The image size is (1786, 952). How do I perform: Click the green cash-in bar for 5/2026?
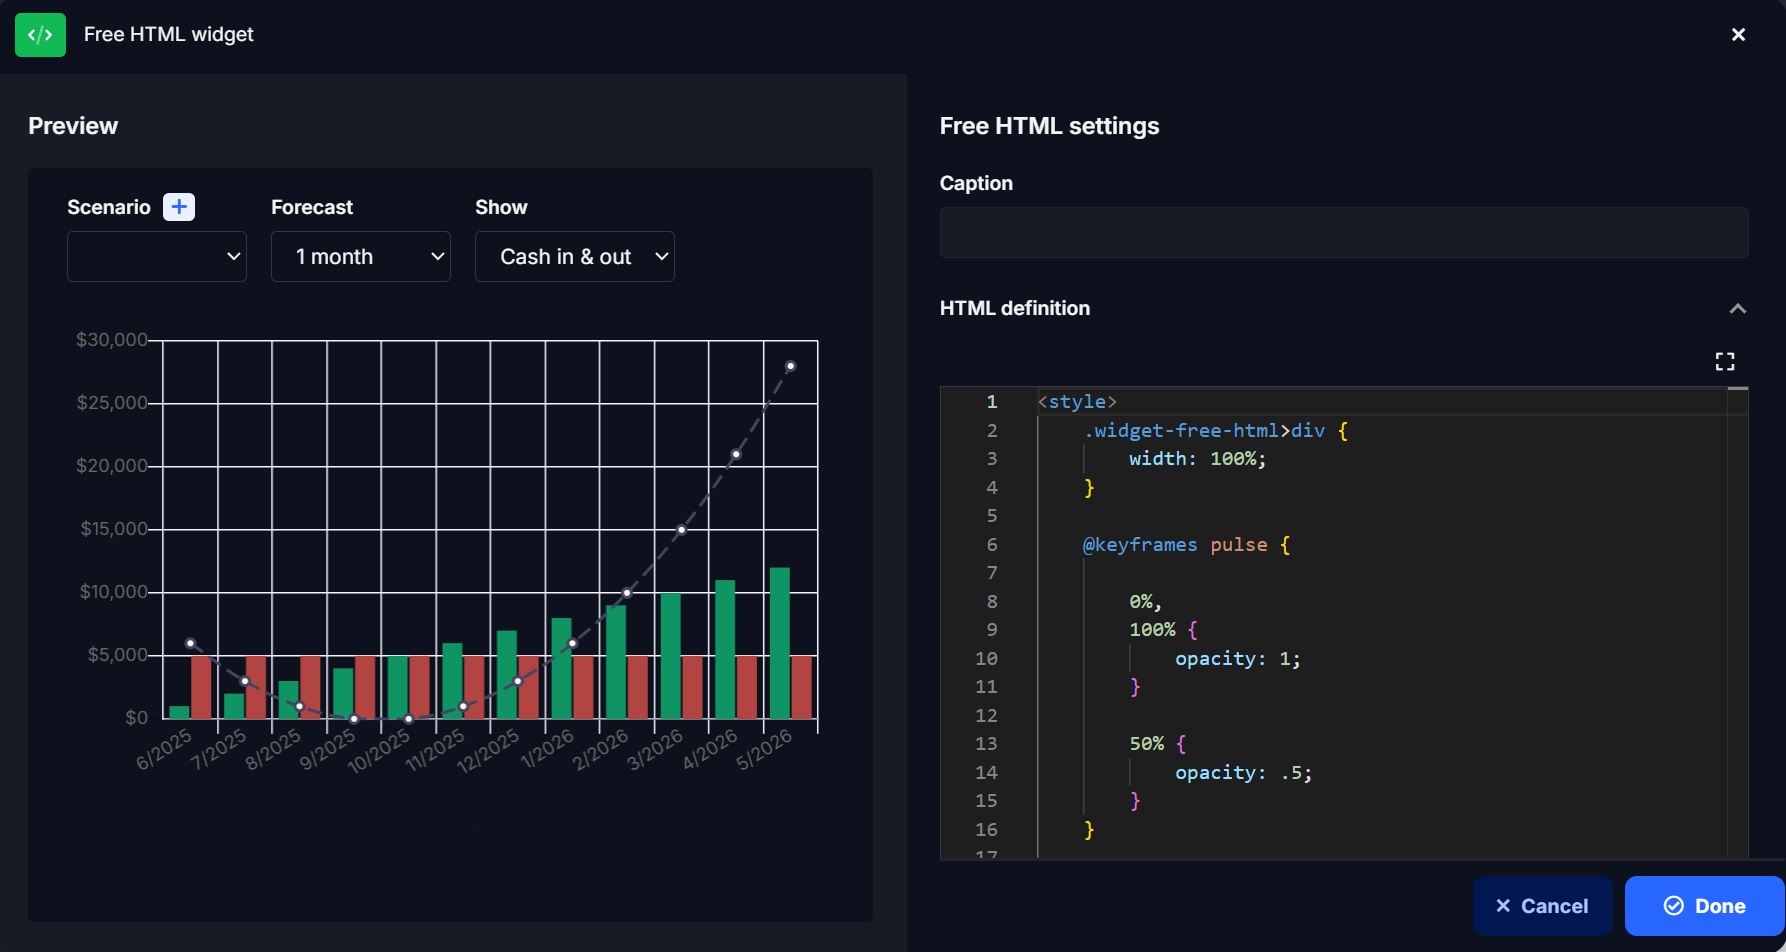(780, 643)
